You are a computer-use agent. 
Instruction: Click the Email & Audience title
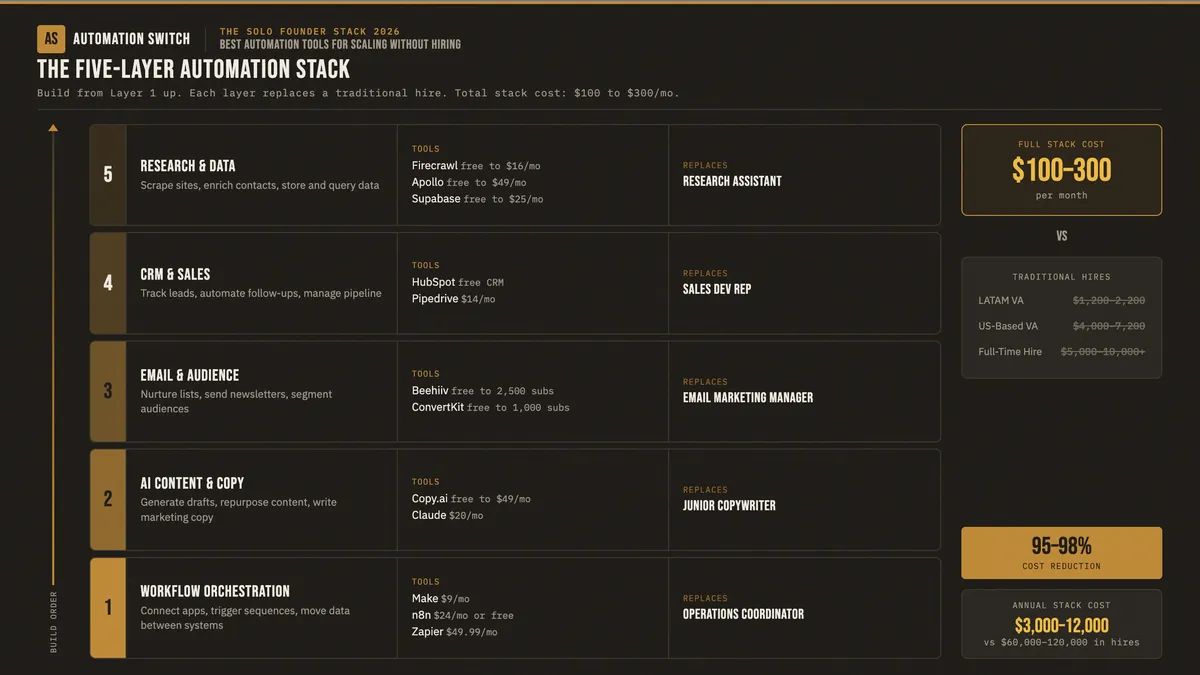(x=190, y=375)
